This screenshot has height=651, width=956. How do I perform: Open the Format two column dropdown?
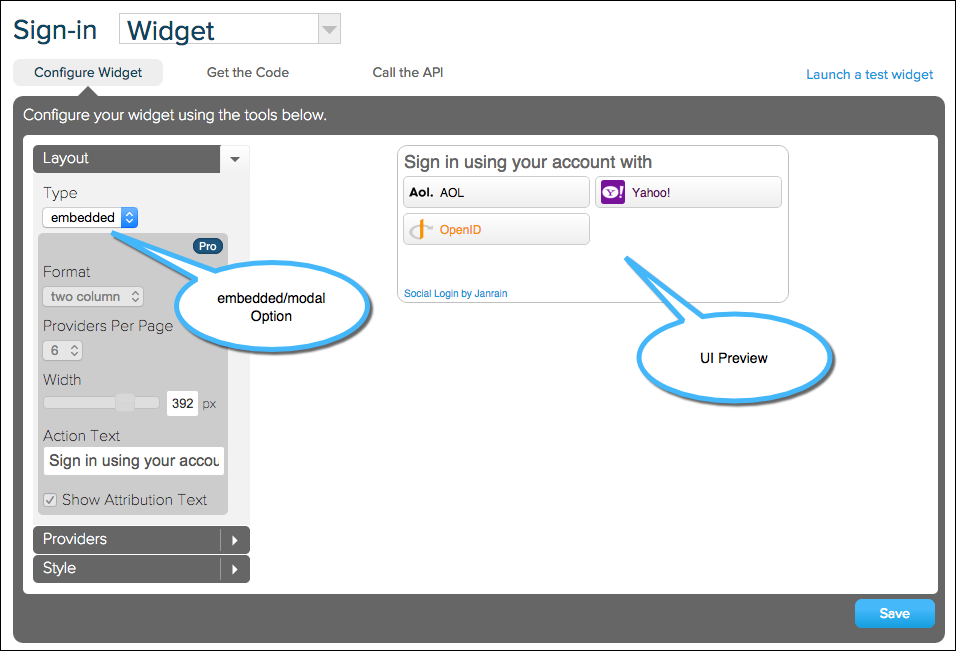(x=93, y=296)
